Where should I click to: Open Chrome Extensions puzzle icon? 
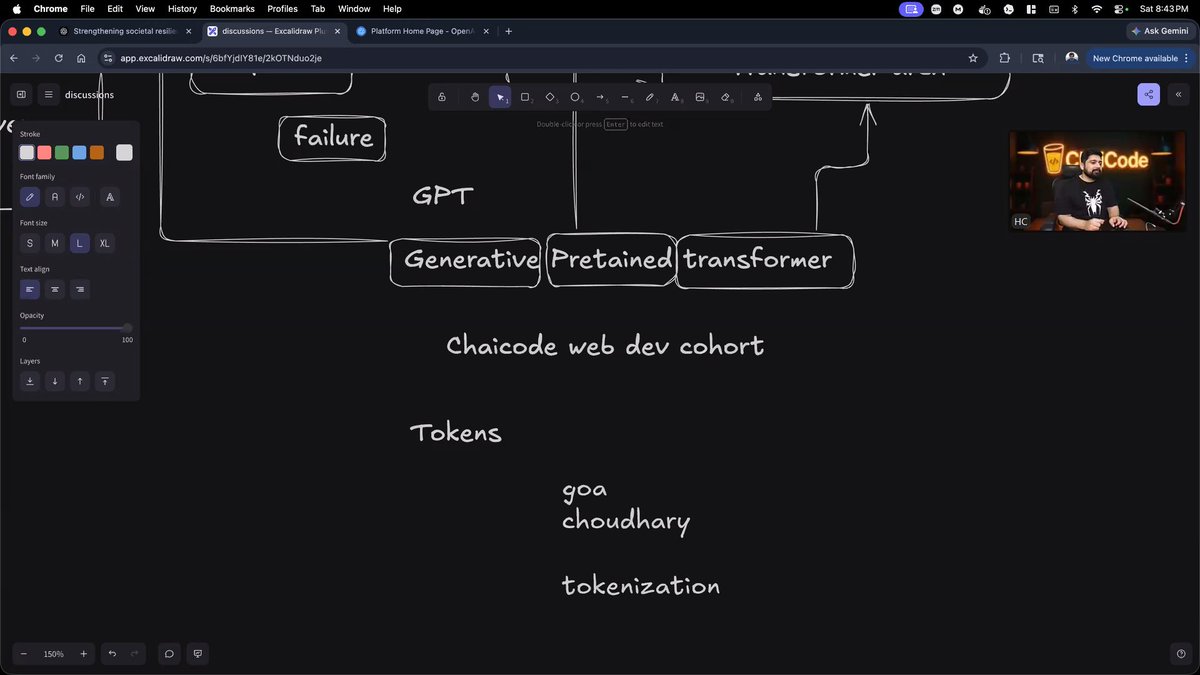[1005, 58]
